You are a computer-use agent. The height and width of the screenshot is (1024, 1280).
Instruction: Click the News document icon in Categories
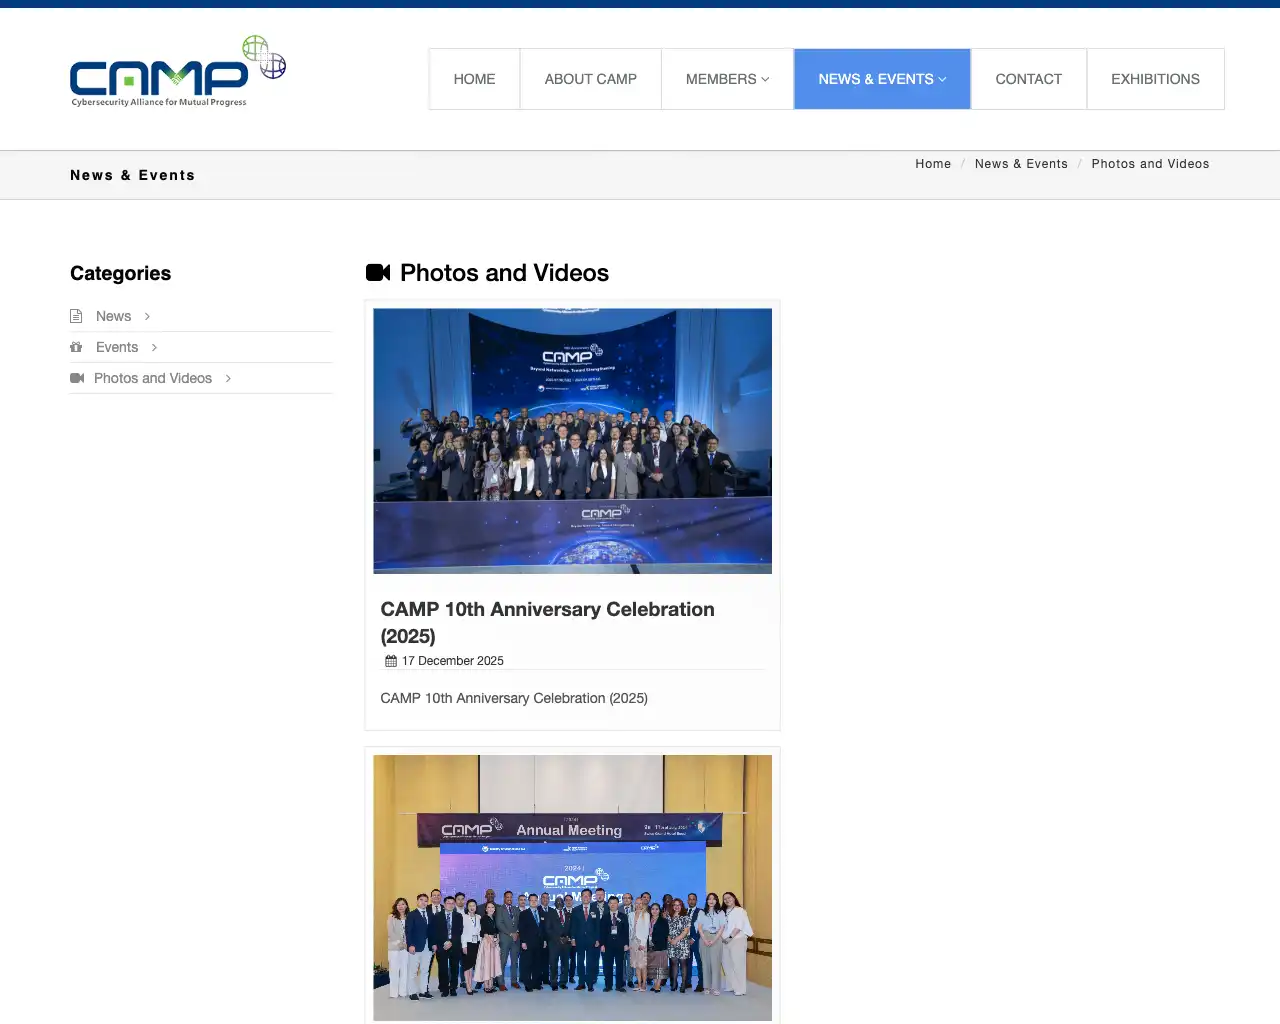[76, 316]
